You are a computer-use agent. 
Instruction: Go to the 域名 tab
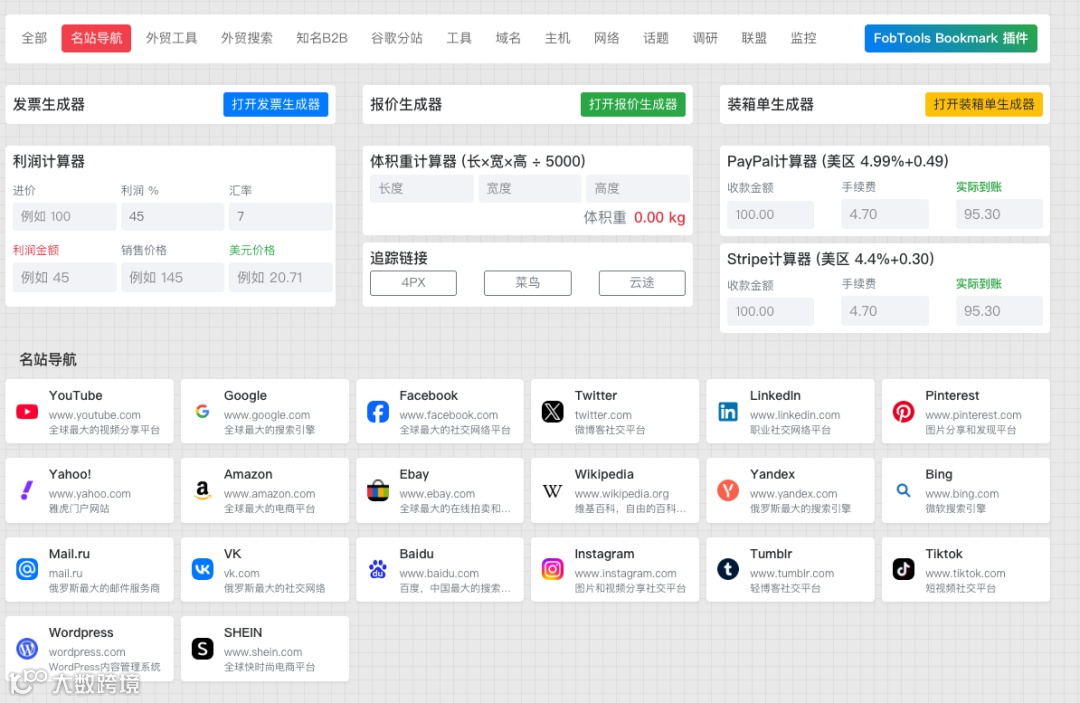pyautogui.click(x=508, y=38)
